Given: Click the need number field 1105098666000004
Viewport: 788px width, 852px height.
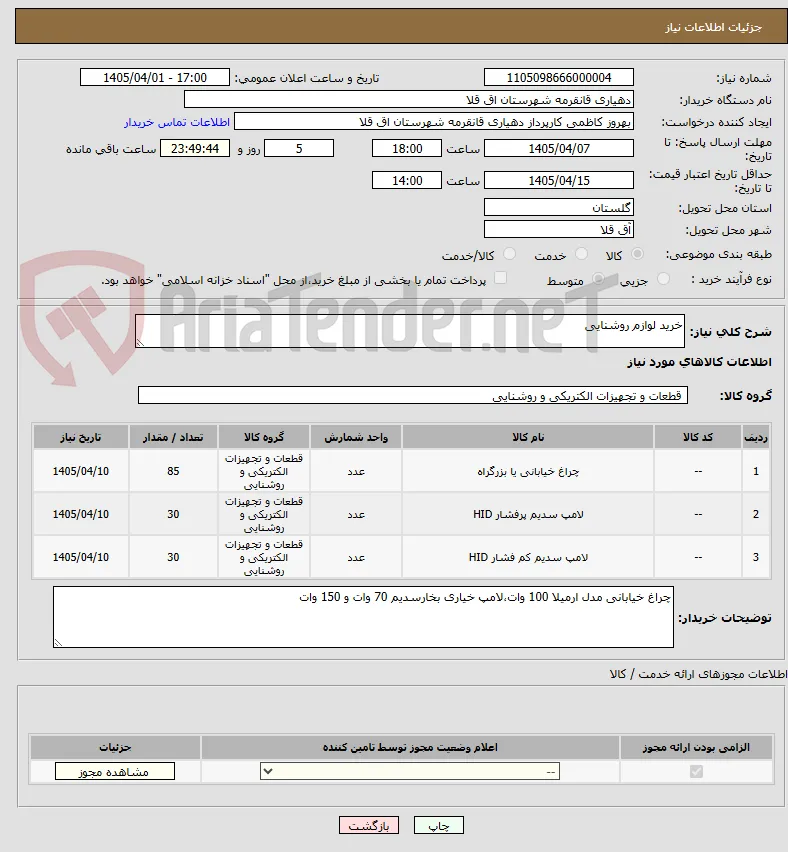Looking at the screenshot, I should (559, 78).
